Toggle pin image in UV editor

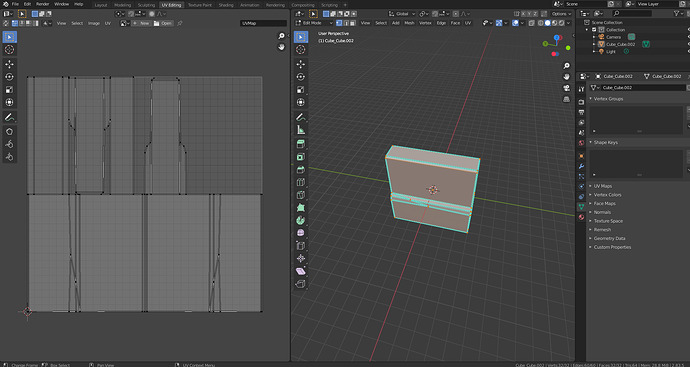180,23
